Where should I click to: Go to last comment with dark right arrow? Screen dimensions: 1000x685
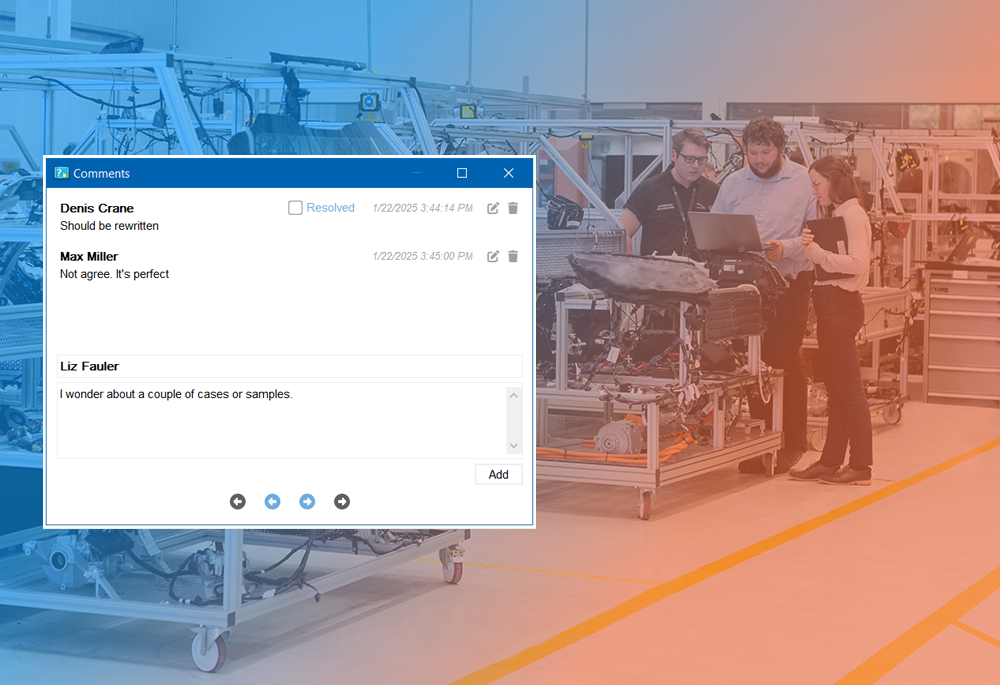[342, 502]
